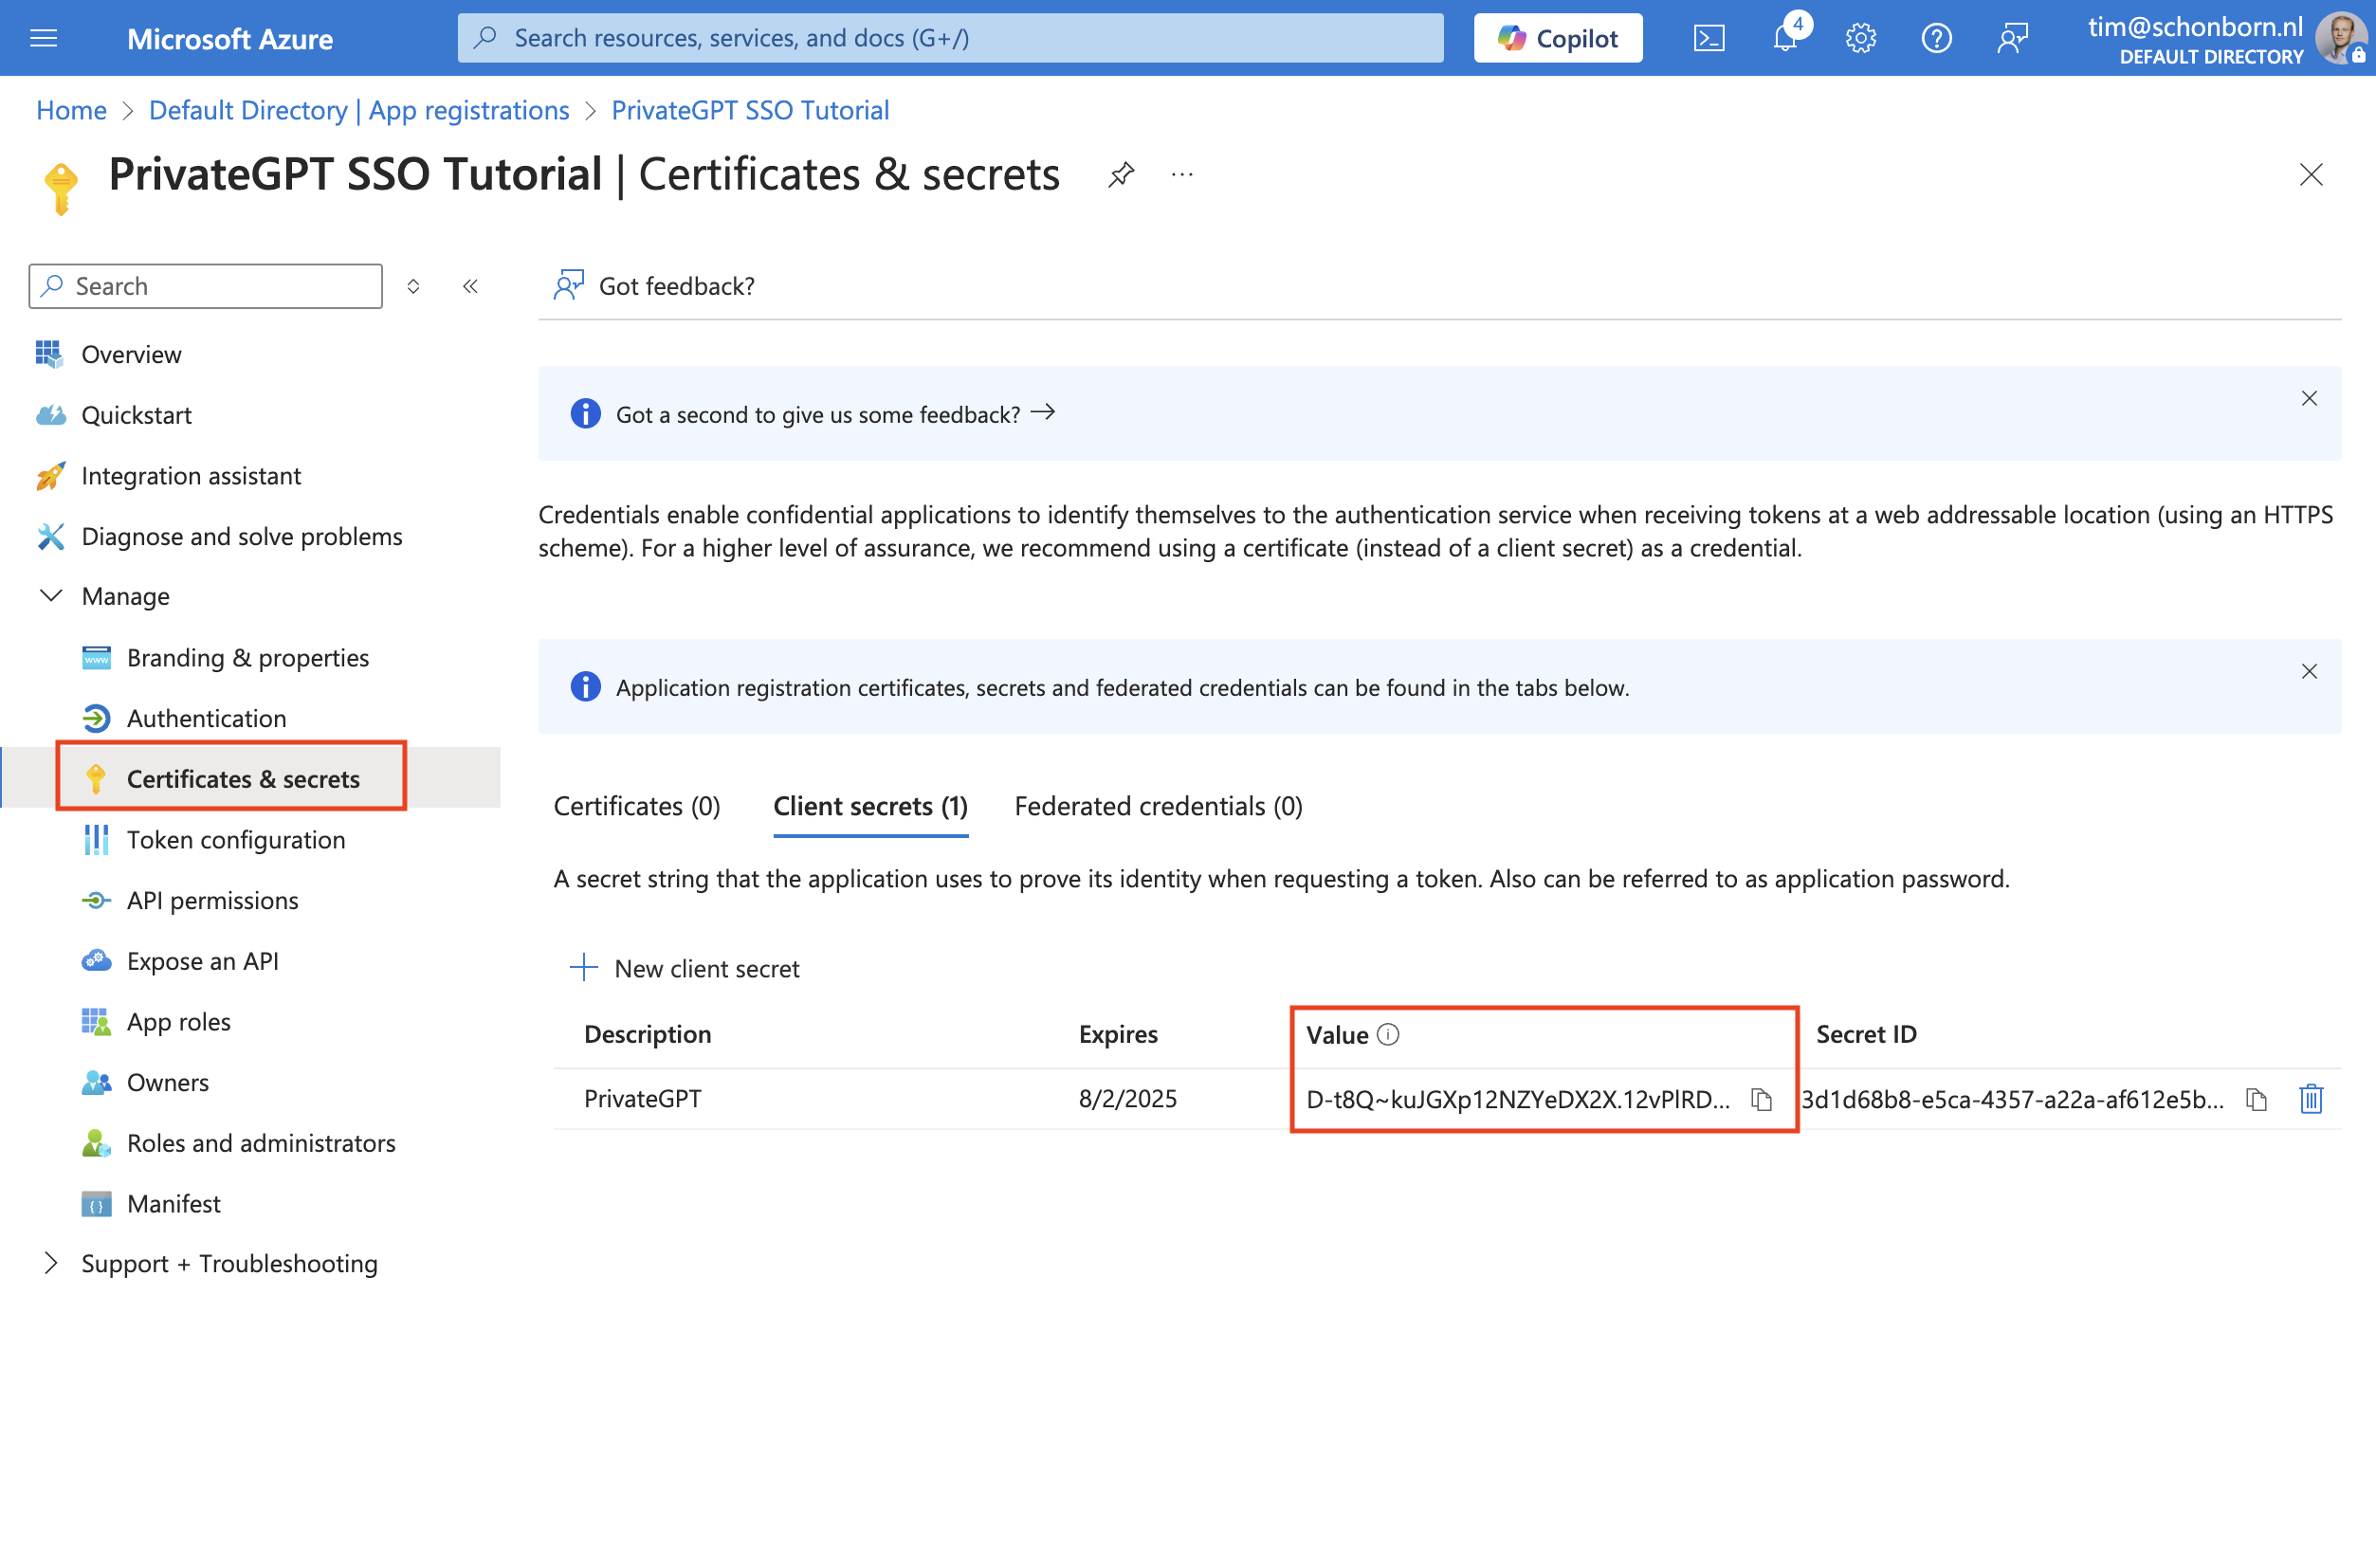
Task: Close the Certificates & secrets blade
Action: [x=2310, y=175]
